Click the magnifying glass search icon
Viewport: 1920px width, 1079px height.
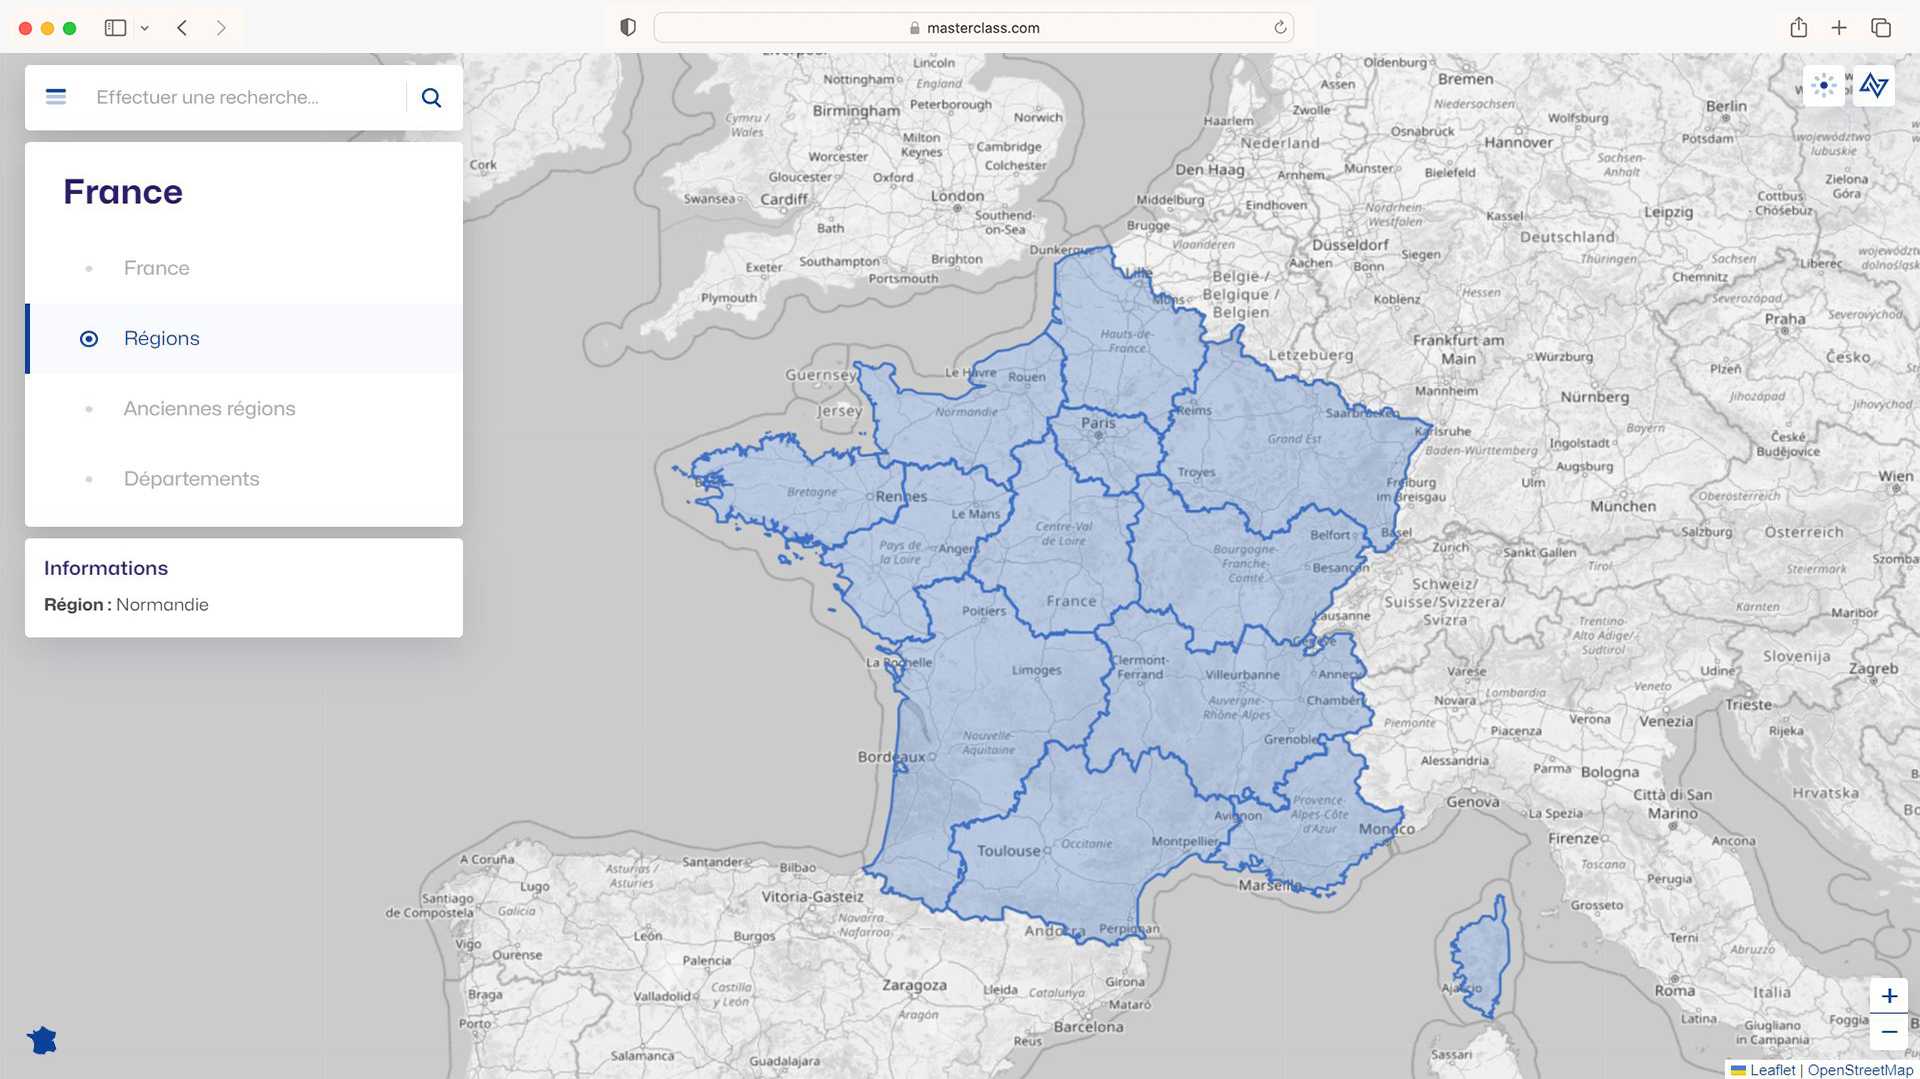pos(431,97)
